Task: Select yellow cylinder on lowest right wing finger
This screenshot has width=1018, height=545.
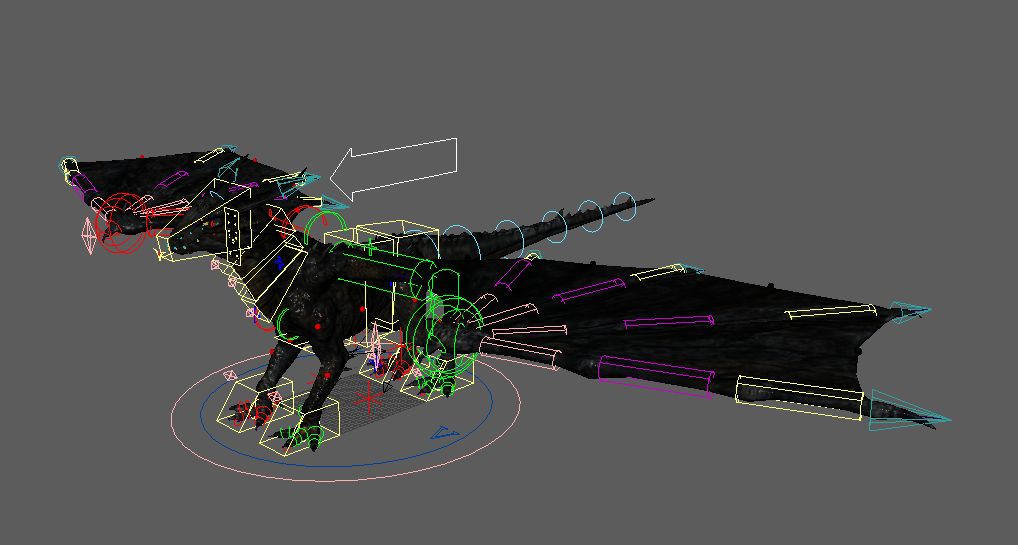Action: point(800,397)
